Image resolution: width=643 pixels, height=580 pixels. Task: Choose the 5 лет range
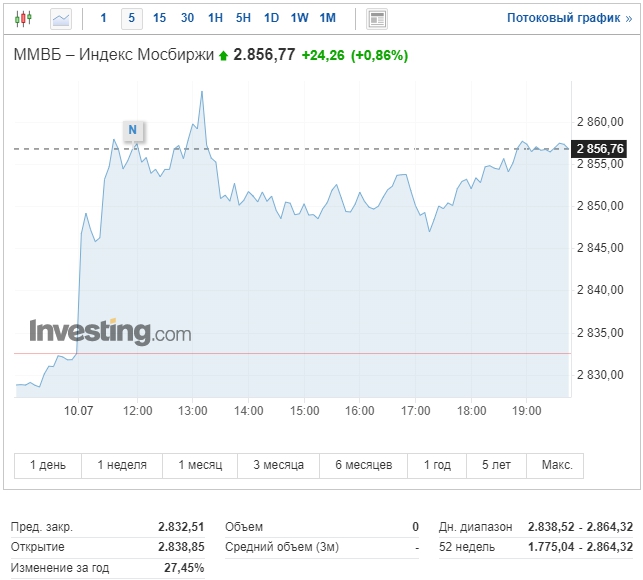[496, 465]
